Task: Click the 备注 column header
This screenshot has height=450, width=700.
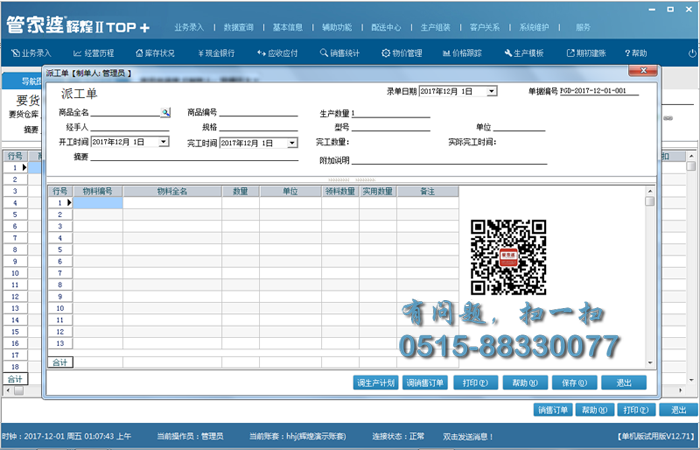Action: click(x=428, y=191)
